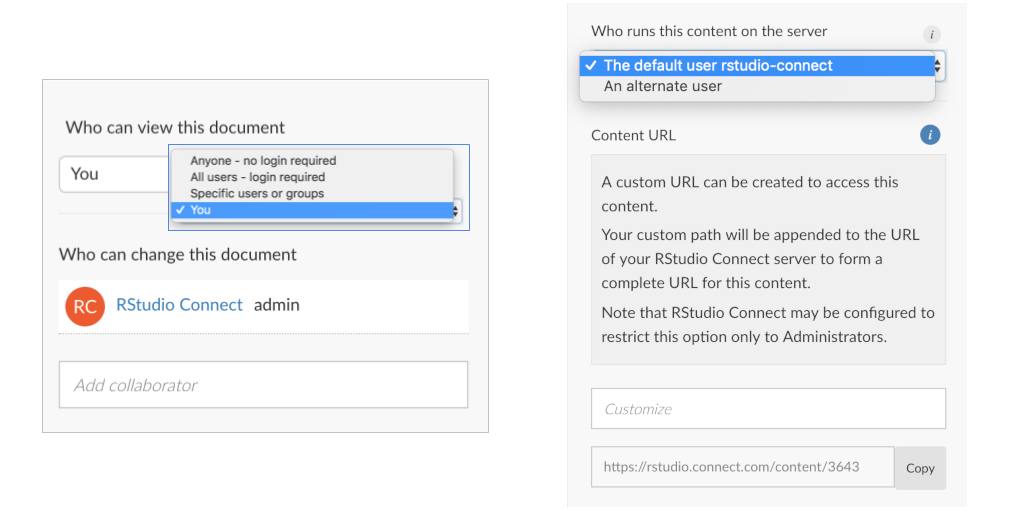This screenshot has height=510, width=1017.
Task: Click the run-as user dropdown arrows
Action: [938, 66]
